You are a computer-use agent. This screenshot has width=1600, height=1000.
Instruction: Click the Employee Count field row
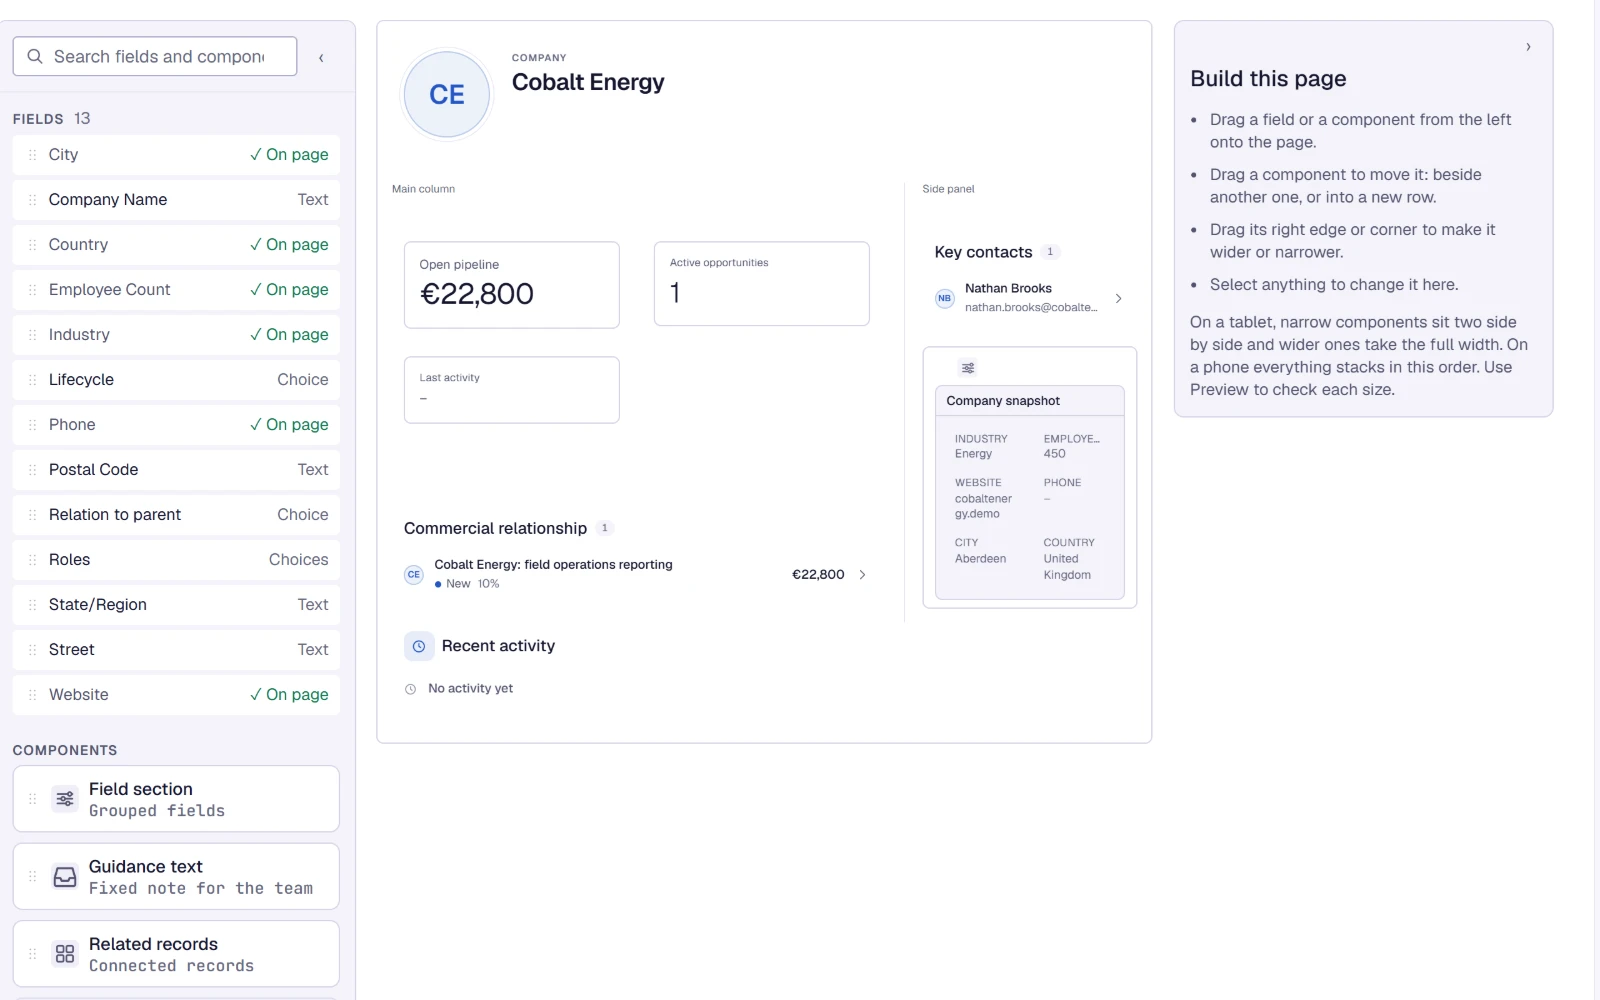(x=176, y=290)
